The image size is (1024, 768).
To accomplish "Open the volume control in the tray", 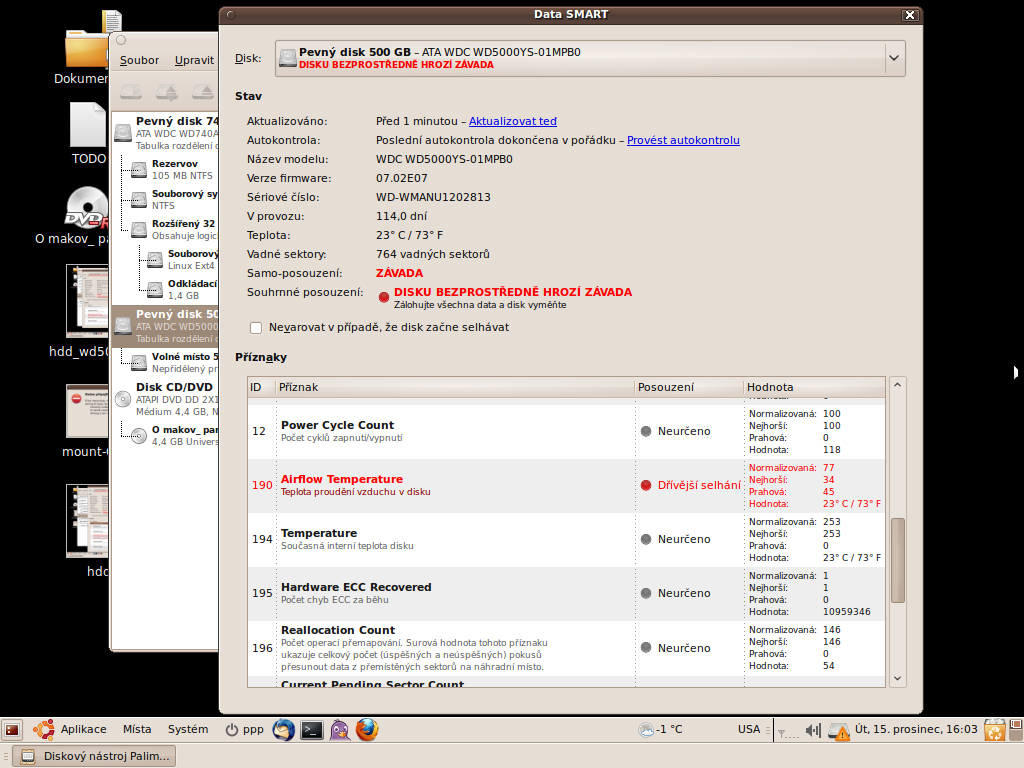I will click(x=813, y=730).
